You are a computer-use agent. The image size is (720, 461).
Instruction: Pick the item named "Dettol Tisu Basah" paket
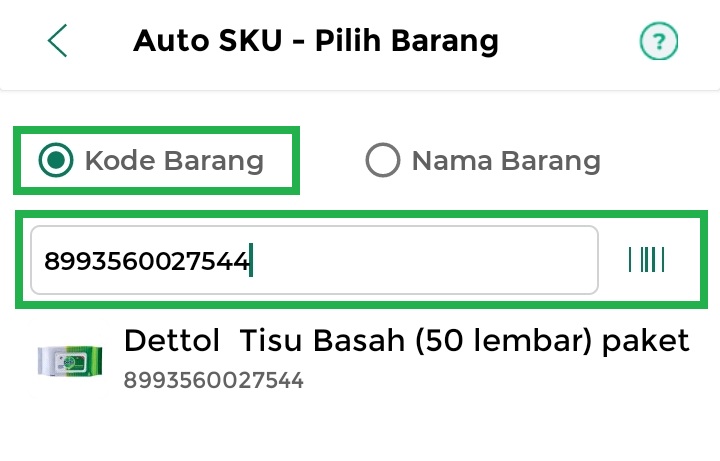[406, 341]
